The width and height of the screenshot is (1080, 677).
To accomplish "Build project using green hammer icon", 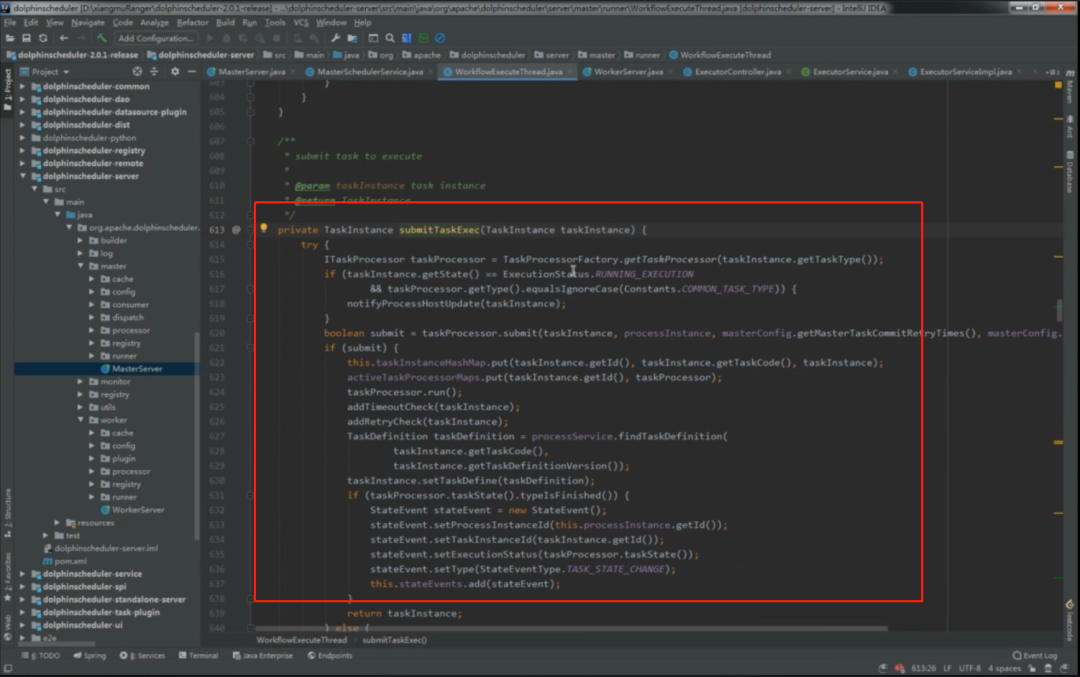I will tap(101, 39).
